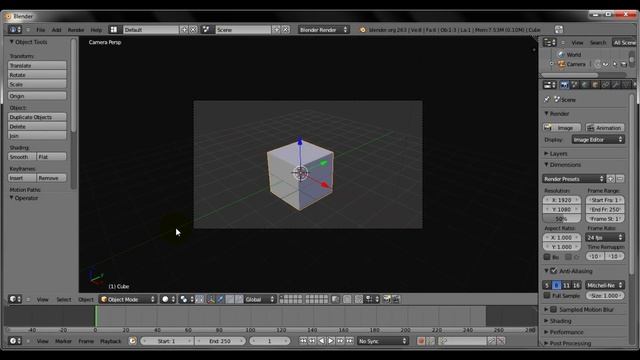The width and height of the screenshot is (640, 360).
Task: Open the snap element type selector
Action: tap(371, 299)
